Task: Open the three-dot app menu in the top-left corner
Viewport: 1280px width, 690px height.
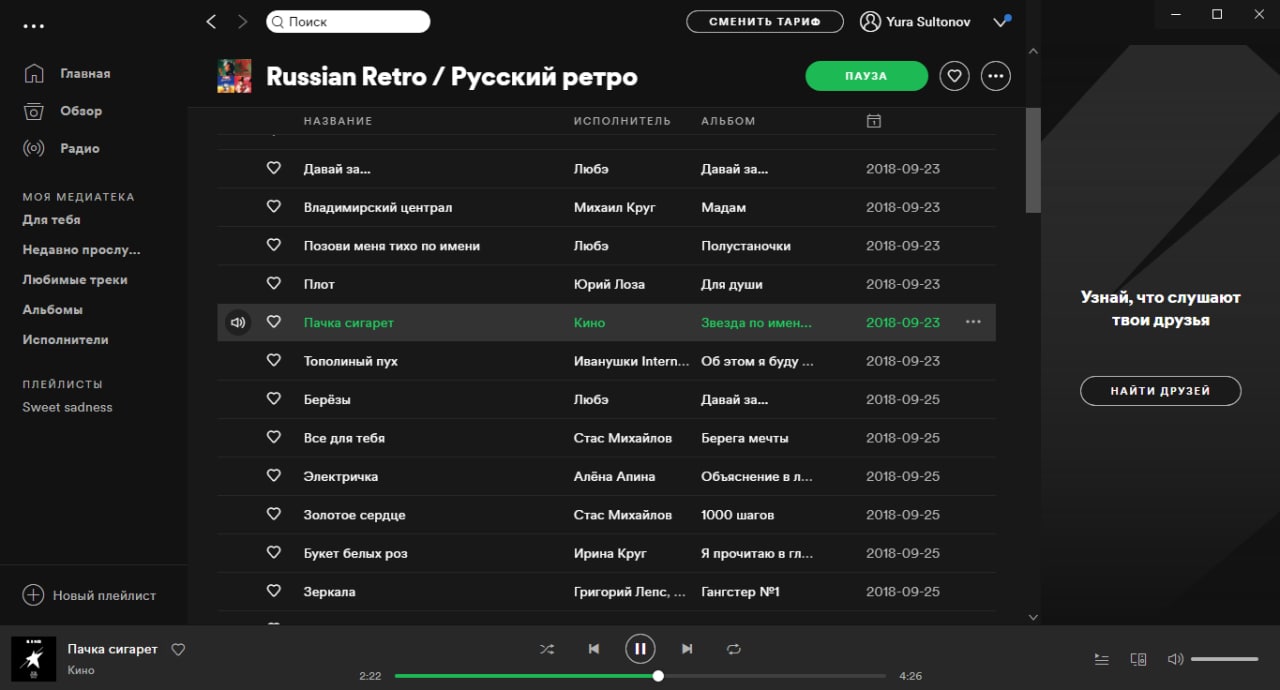Action: pos(34,25)
